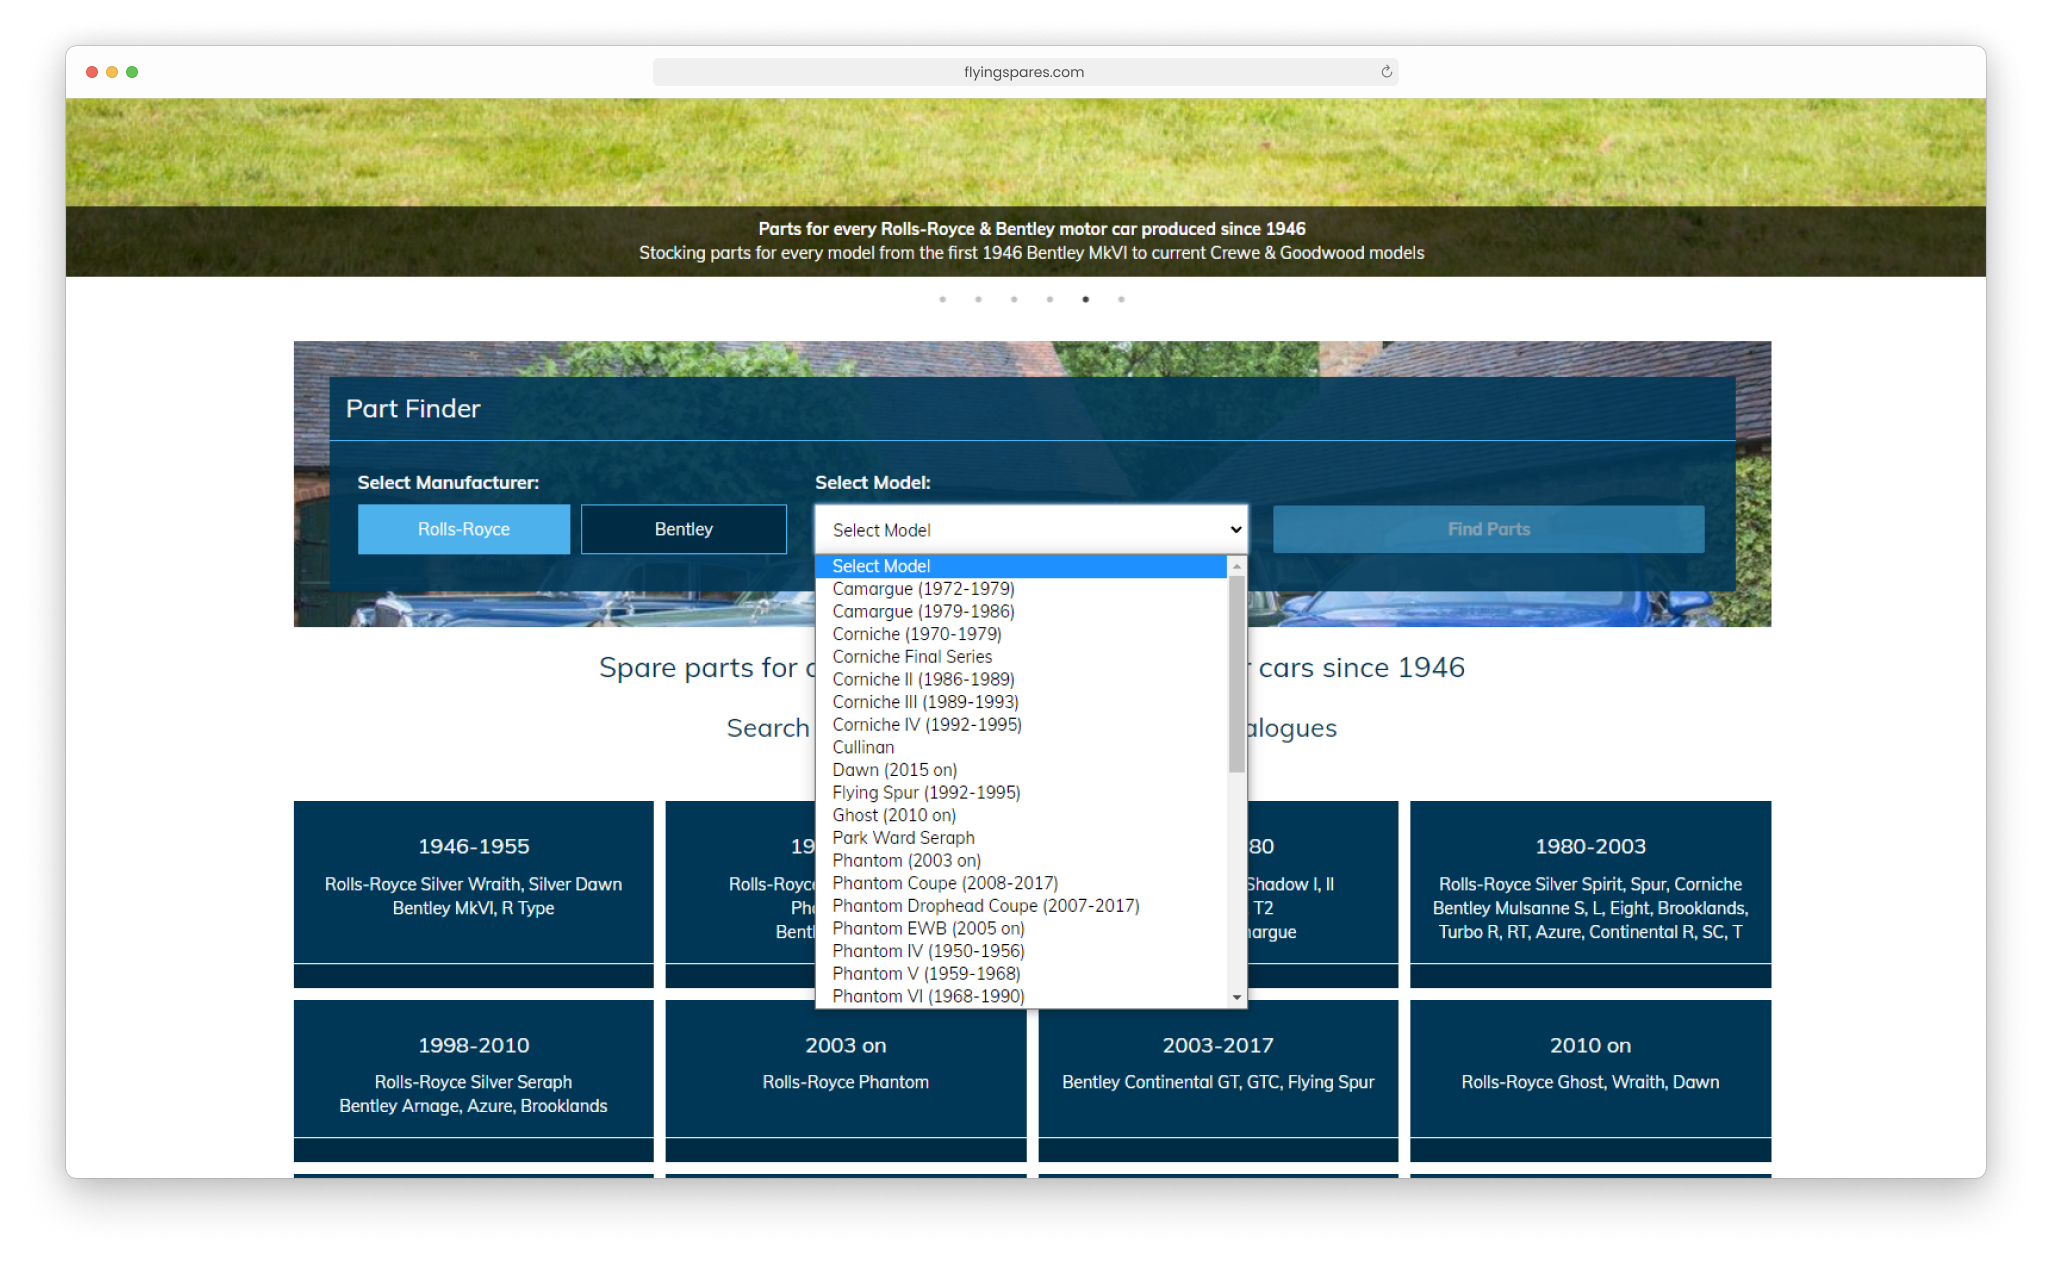Viewport: 2052px width, 1264px height.
Task: Open the 1998-2010 Silver Seraph tile
Action: 473,1080
